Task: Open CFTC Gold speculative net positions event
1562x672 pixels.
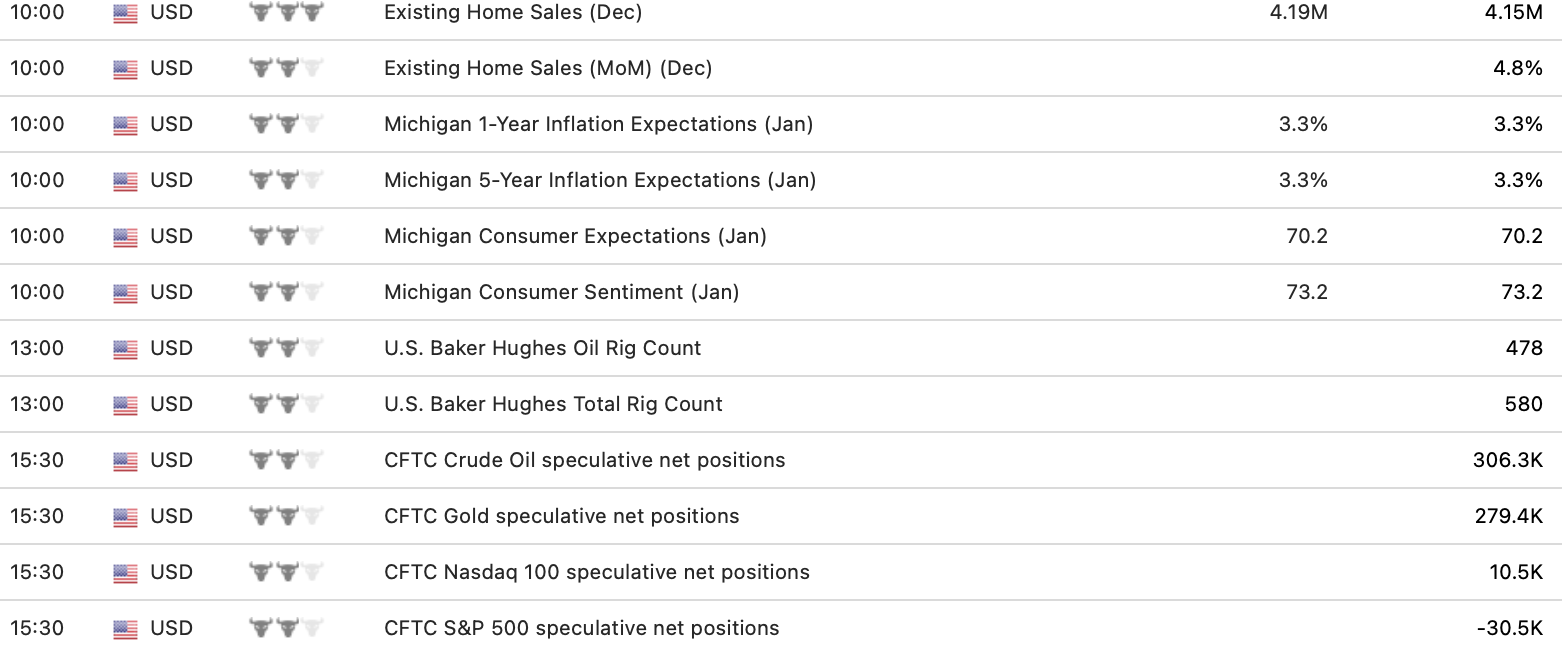Action: point(561,517)
